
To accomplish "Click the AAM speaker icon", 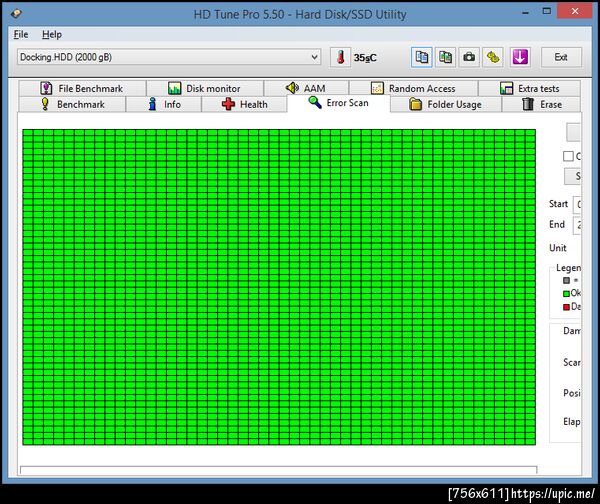I will [292, 88].
